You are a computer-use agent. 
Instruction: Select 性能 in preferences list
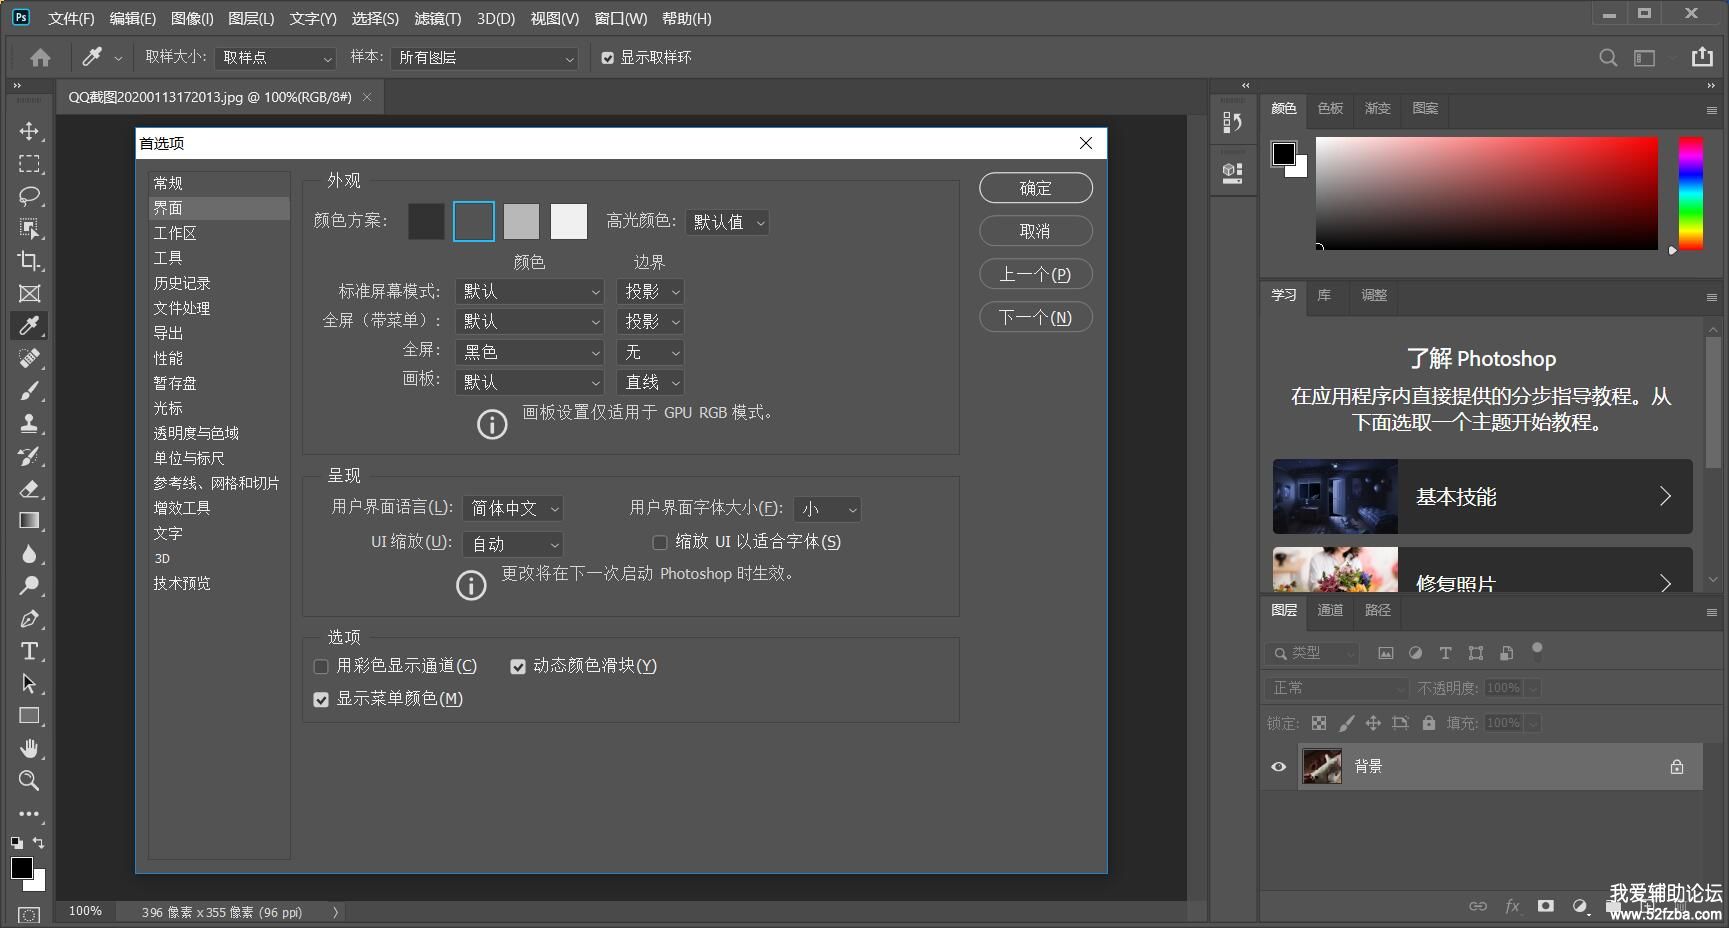[x=168, y=358]
